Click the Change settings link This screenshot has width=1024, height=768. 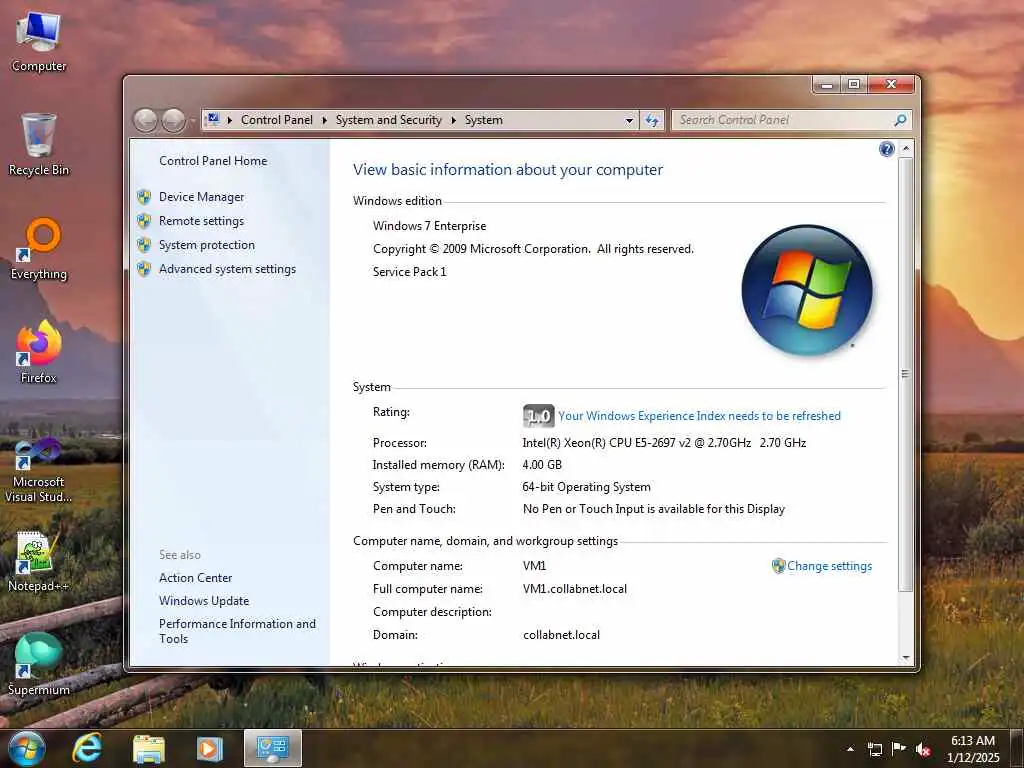829,566
